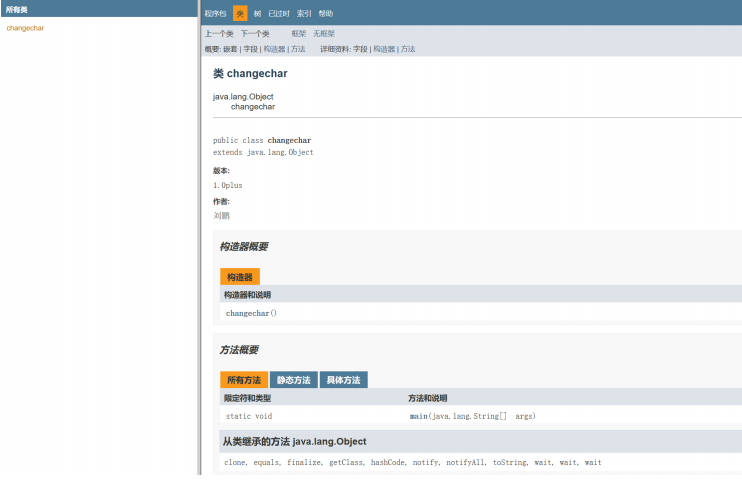This screenshot has height=485, width=742.
Task: Click the vertical divider between frames
Action: (x=199, y=240)
